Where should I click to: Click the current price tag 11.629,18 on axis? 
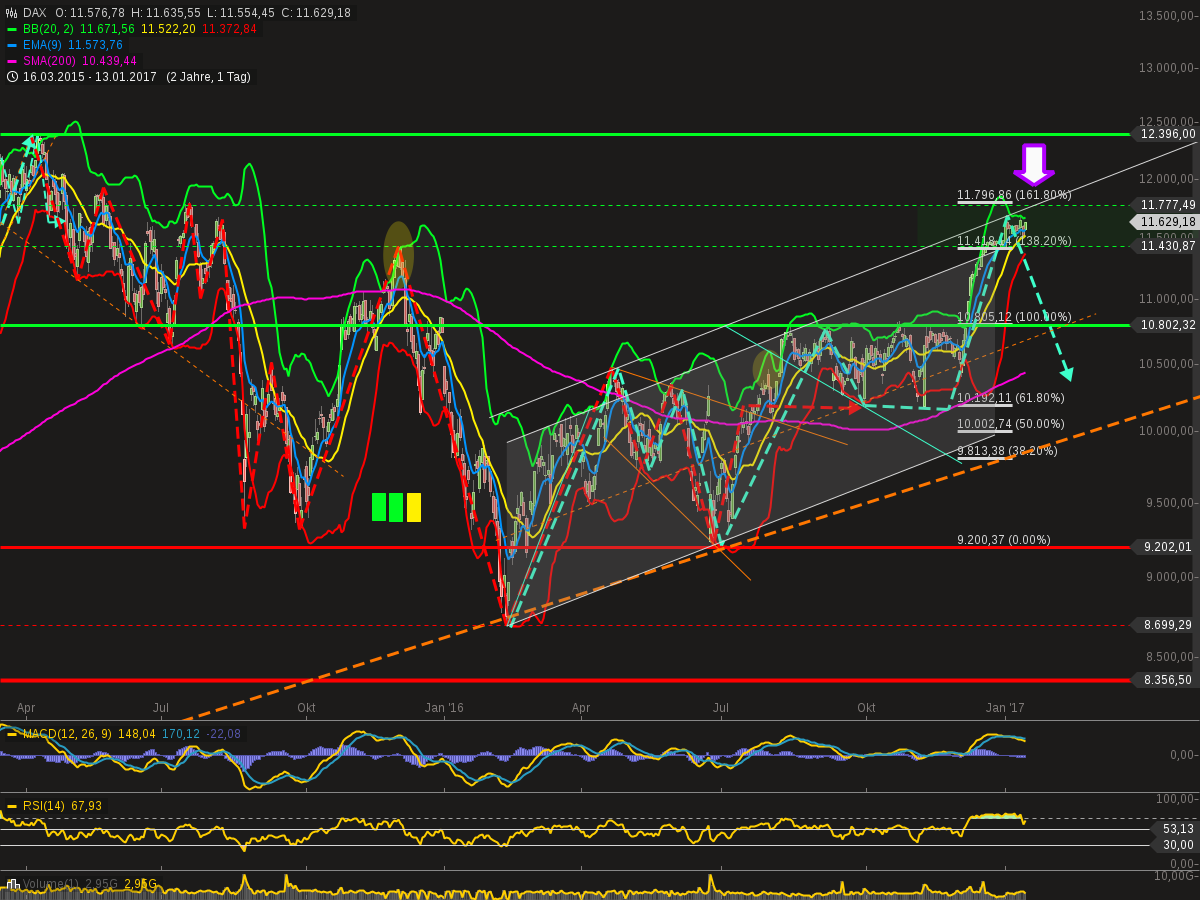[1164, 222]
